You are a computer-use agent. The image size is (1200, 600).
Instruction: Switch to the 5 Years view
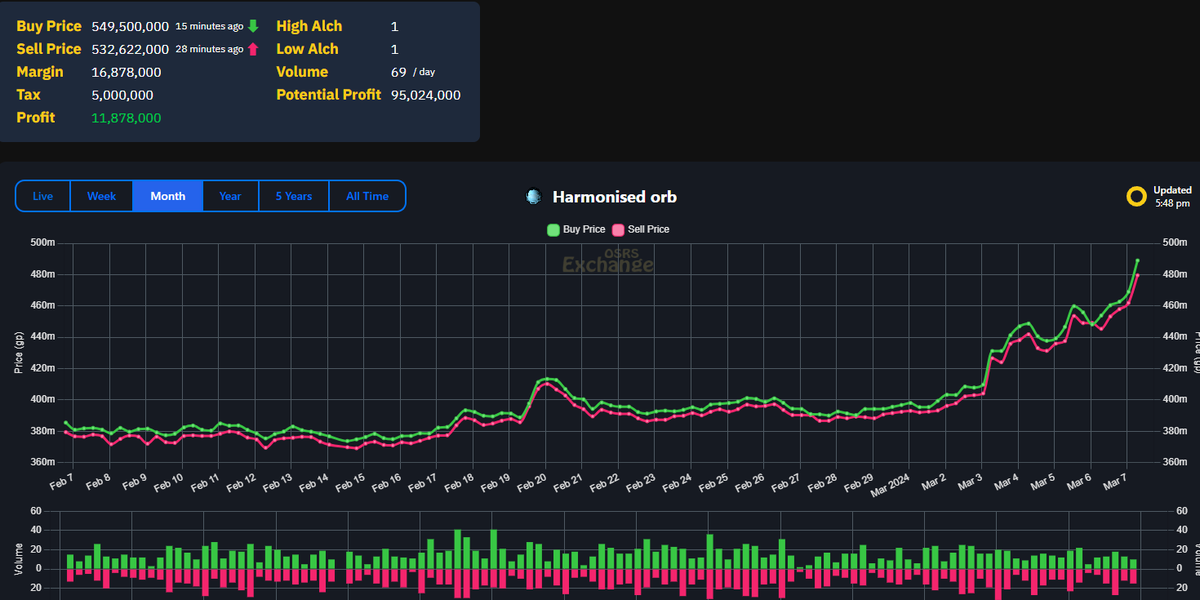click(x=293, y=196)
